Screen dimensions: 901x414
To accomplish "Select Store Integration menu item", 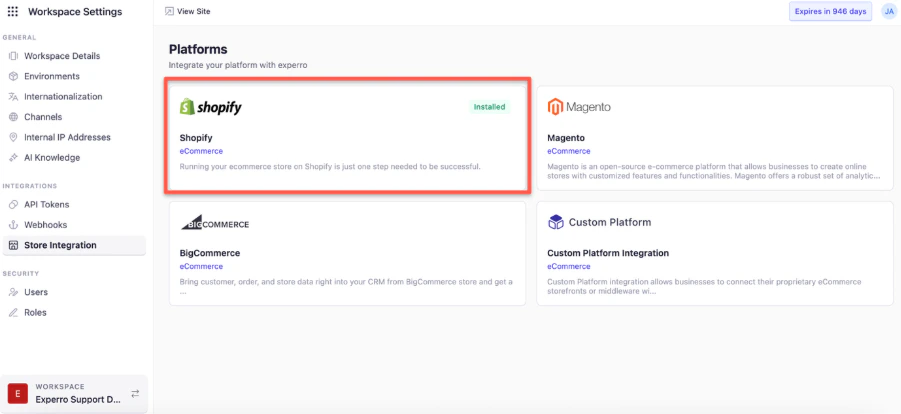I will pyautogui.click(x=74, y=246).
